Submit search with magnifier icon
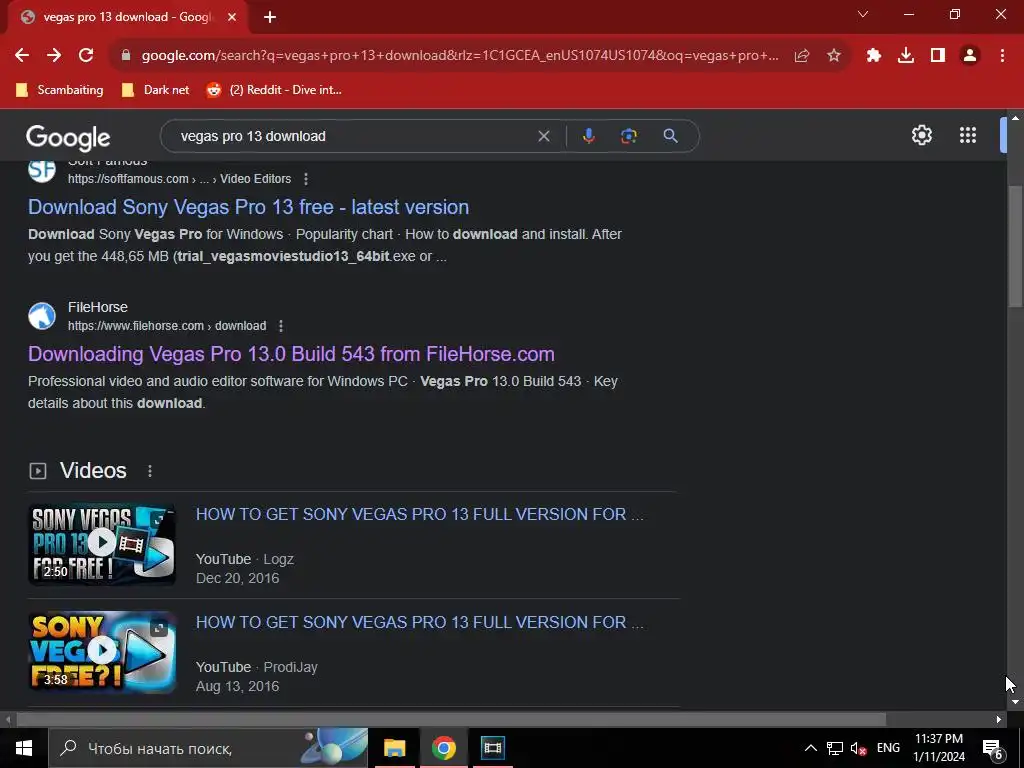This screenshot has width=1024, height=768. pos(670,136)
